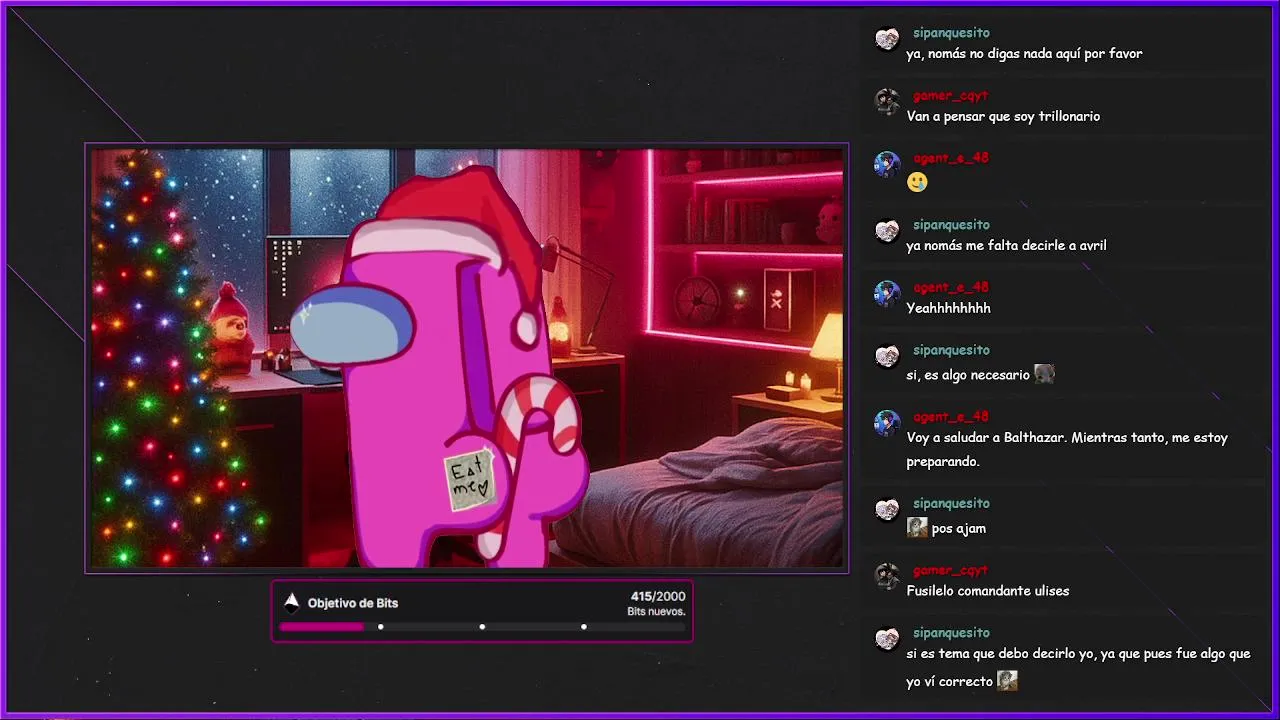Viewport: 1280px width, 720px height.
Task: Click the "Eat me" note on the crewmate
Action: point(470,480)
